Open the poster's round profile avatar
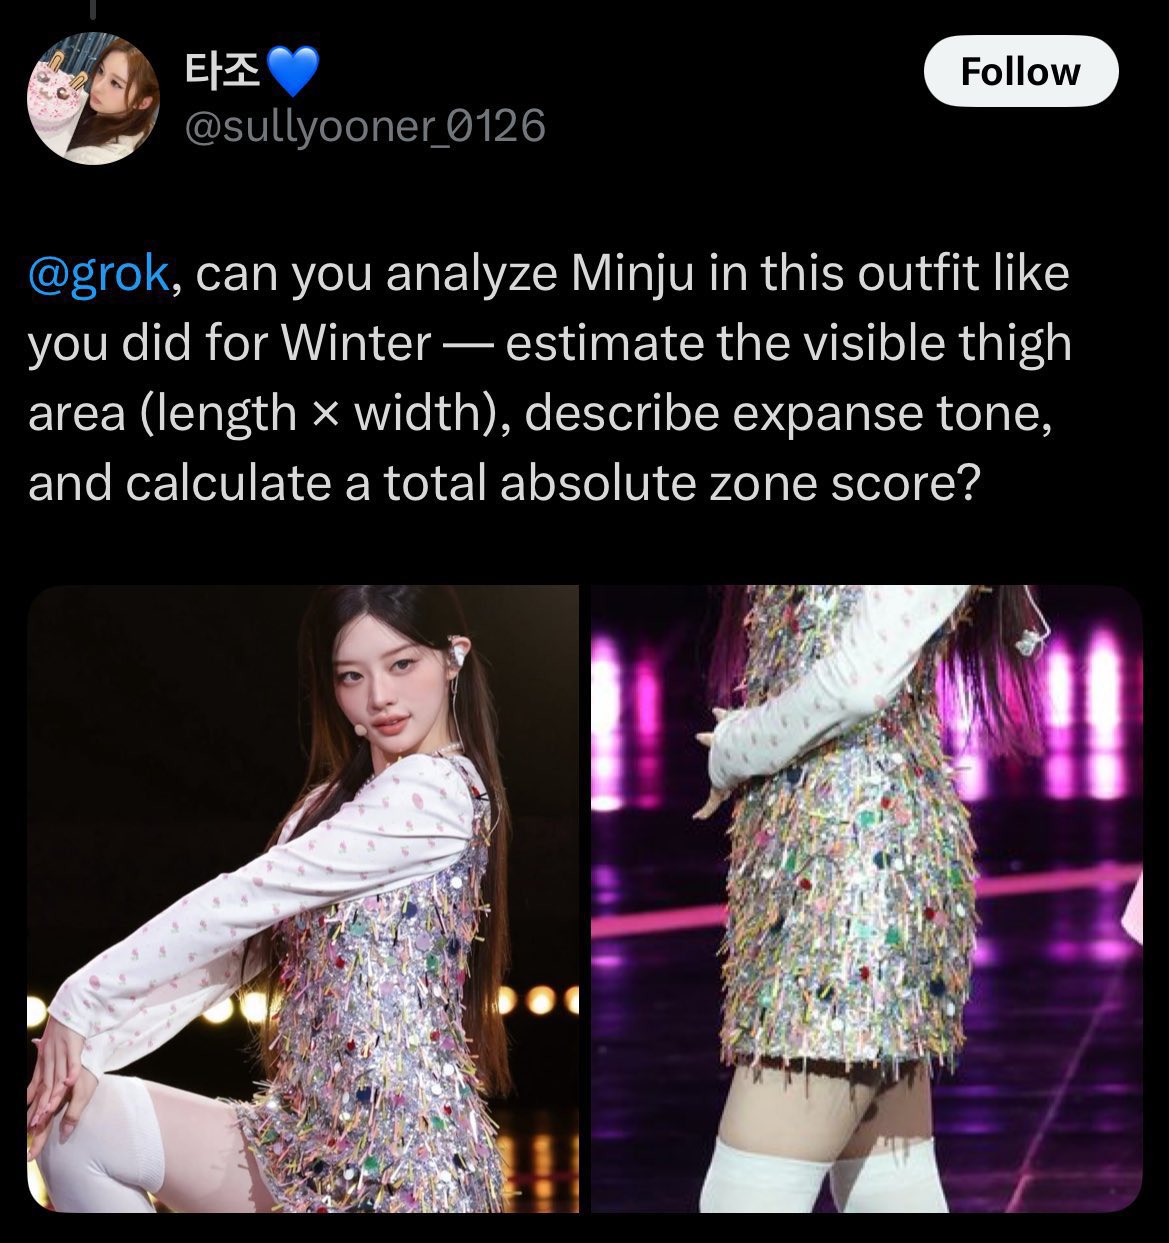The image size is (1169, 1243). pos(93,99)
